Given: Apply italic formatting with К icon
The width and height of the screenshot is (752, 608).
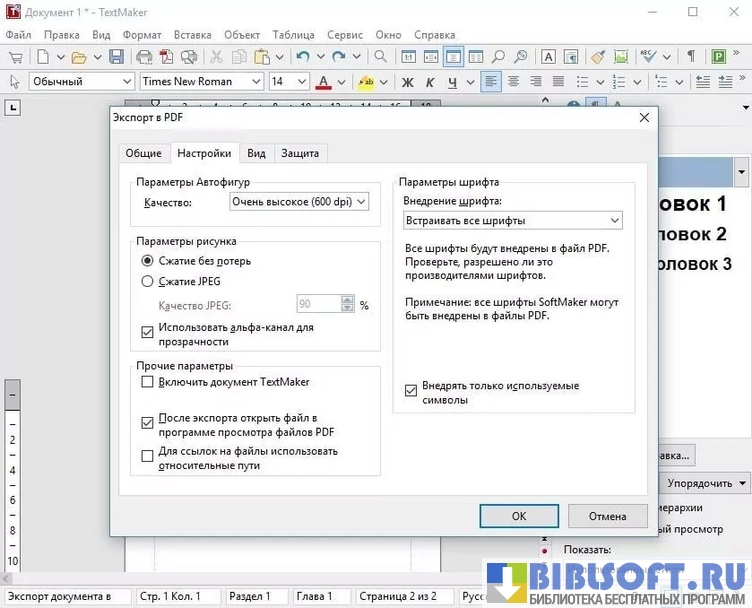Looking at the screenshot, I should pyautogui.click(x=431, y=82).
